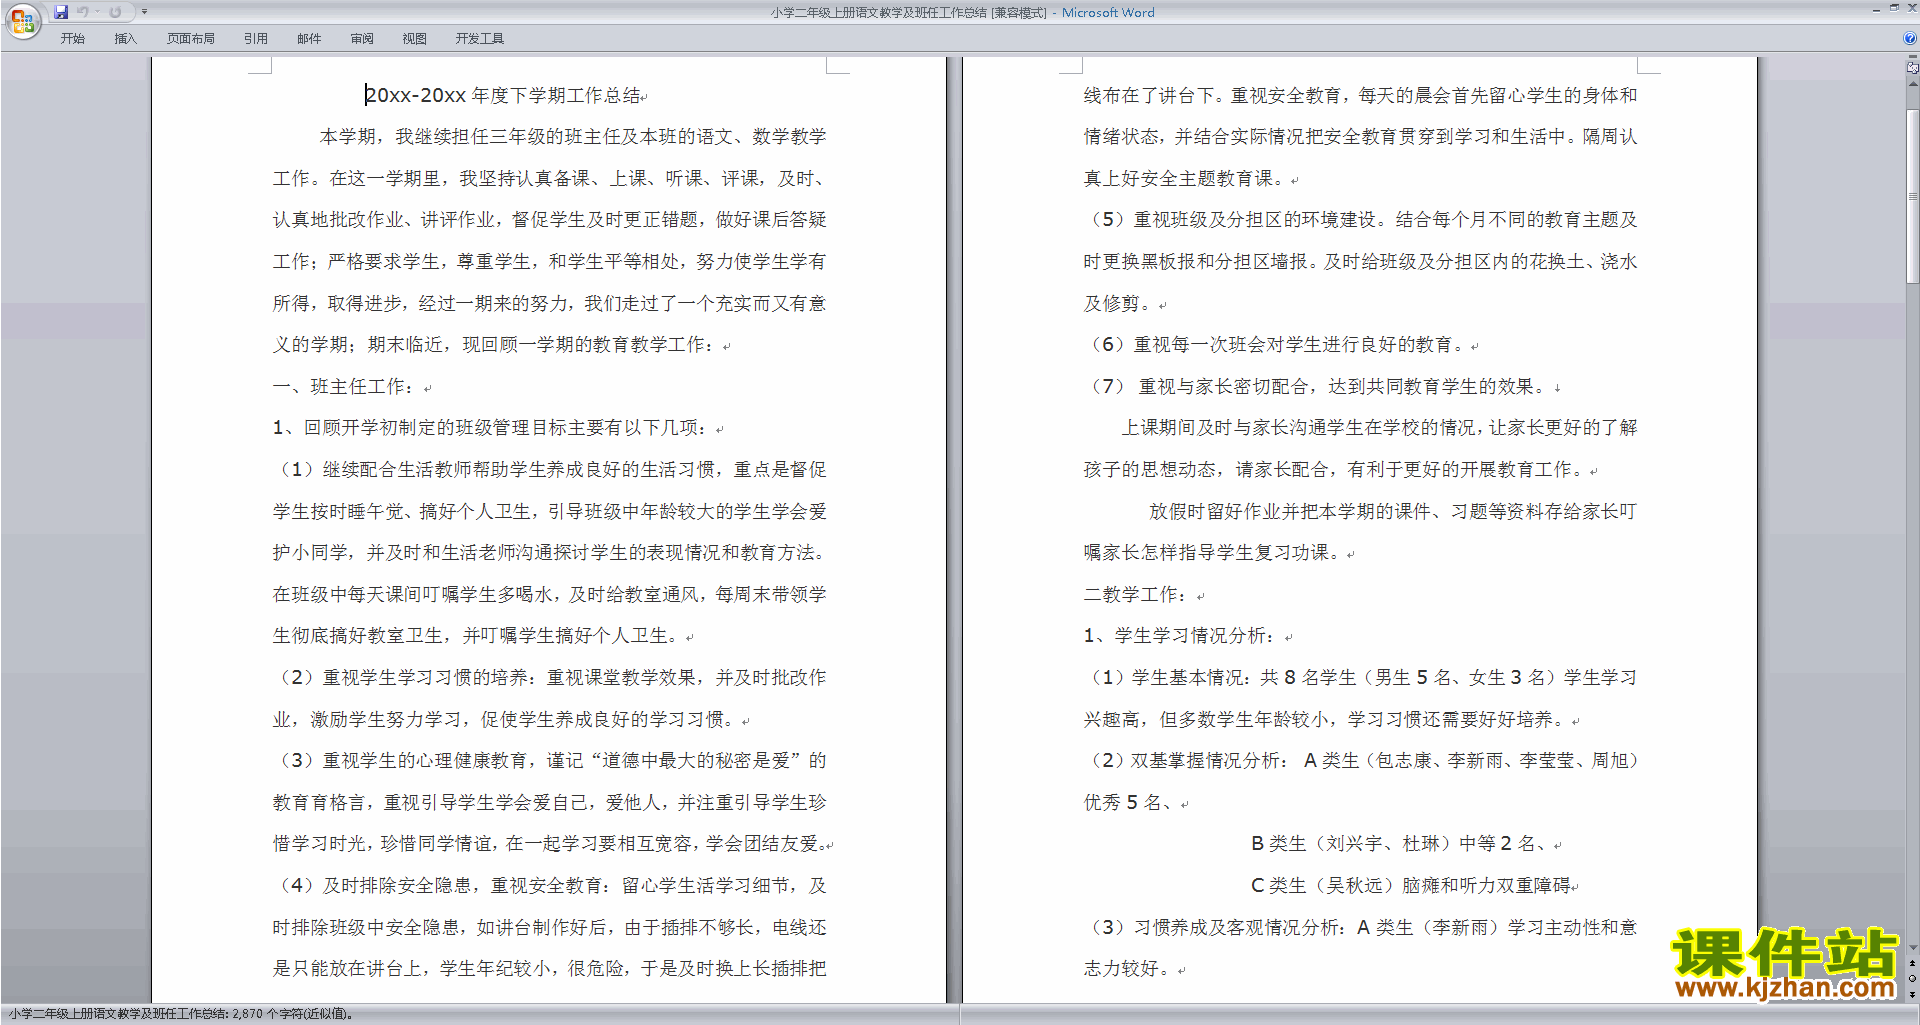Open the Office button menu
The width and height of the screenshot is (1920, 1025).
tap(22, 20)
